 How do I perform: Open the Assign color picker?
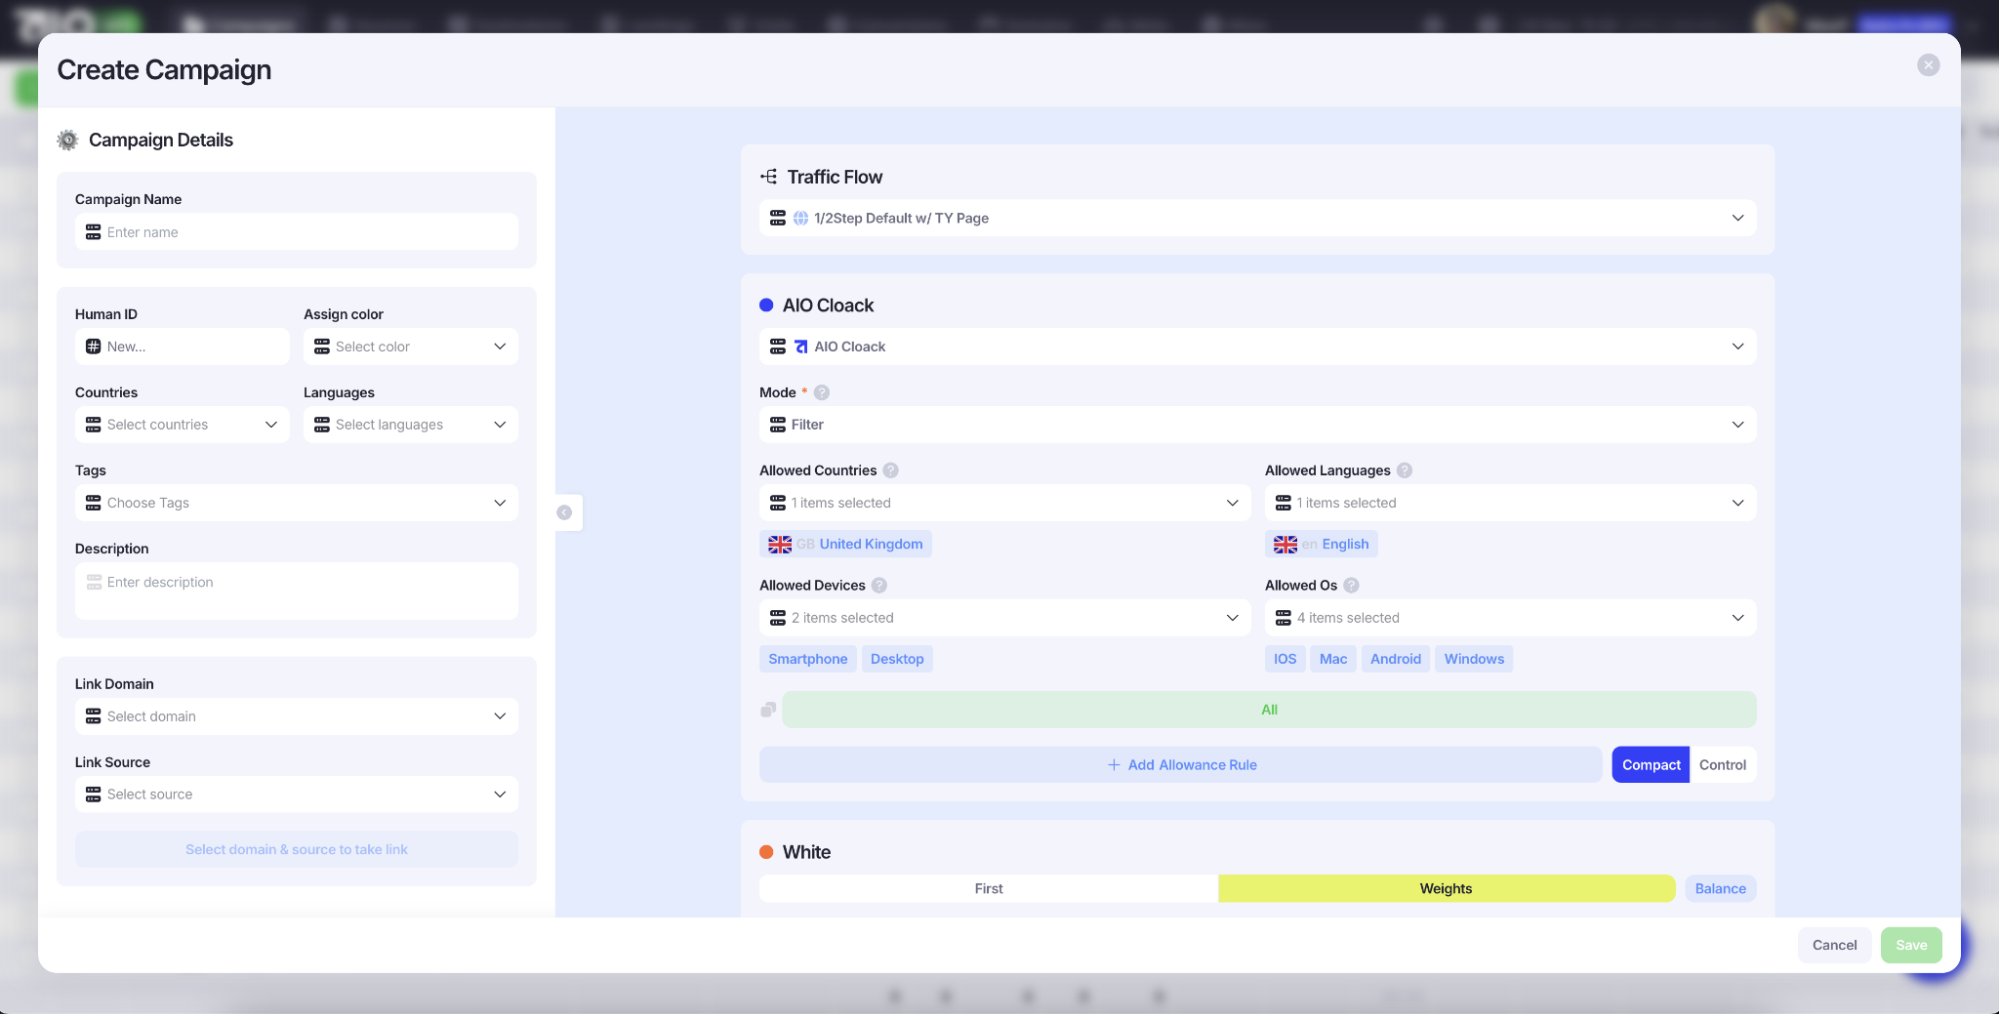coord(410,347)
